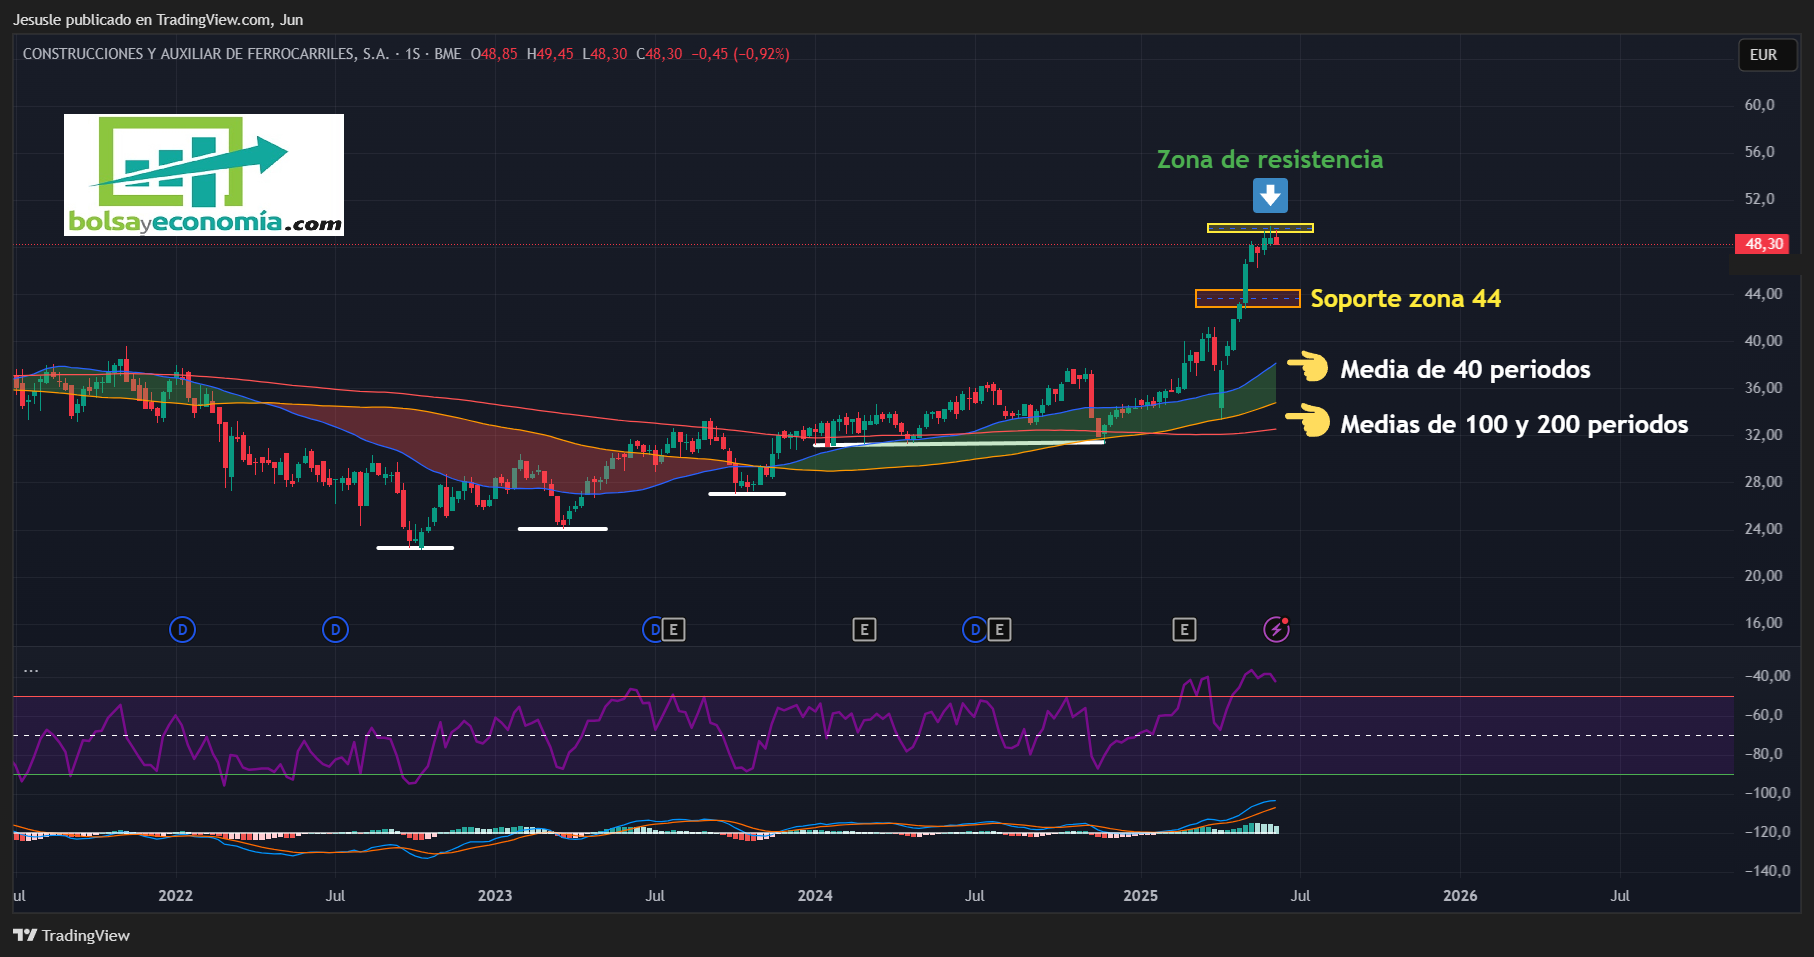Click the pink lightning event icon

(1277, 629)
